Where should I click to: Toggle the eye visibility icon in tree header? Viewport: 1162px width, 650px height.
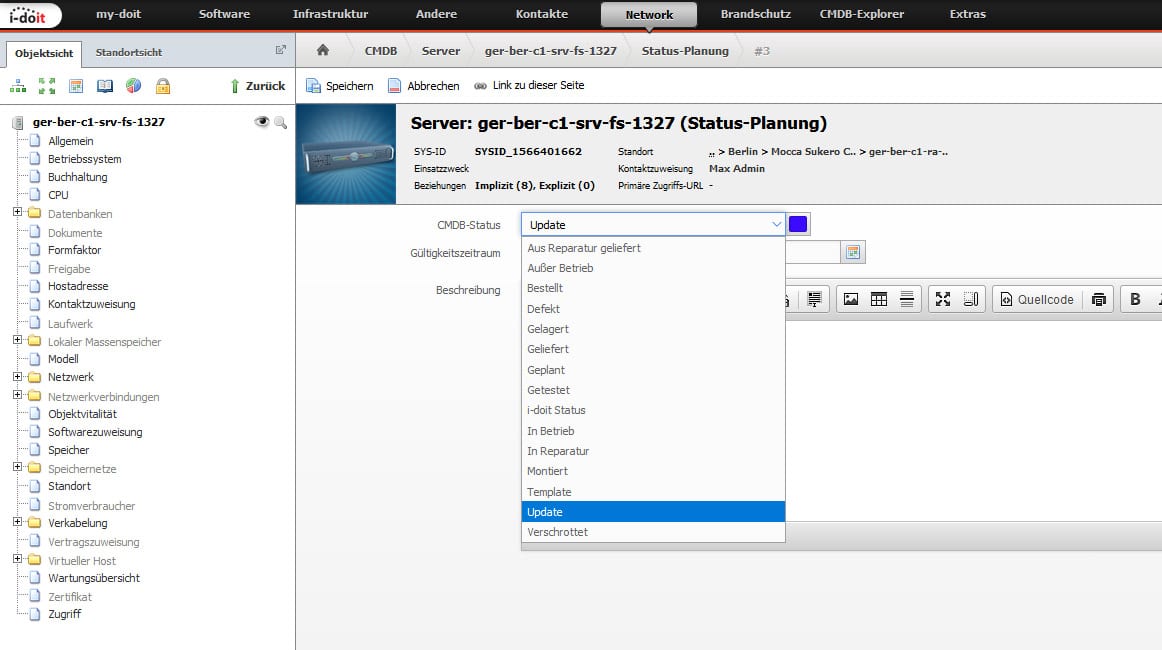pyautogui.click(x=261, y=122)
